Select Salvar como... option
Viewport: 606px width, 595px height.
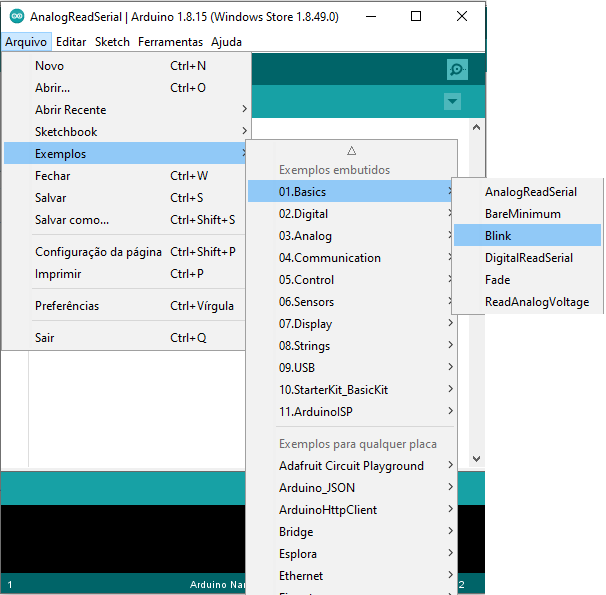click(124, 220)
